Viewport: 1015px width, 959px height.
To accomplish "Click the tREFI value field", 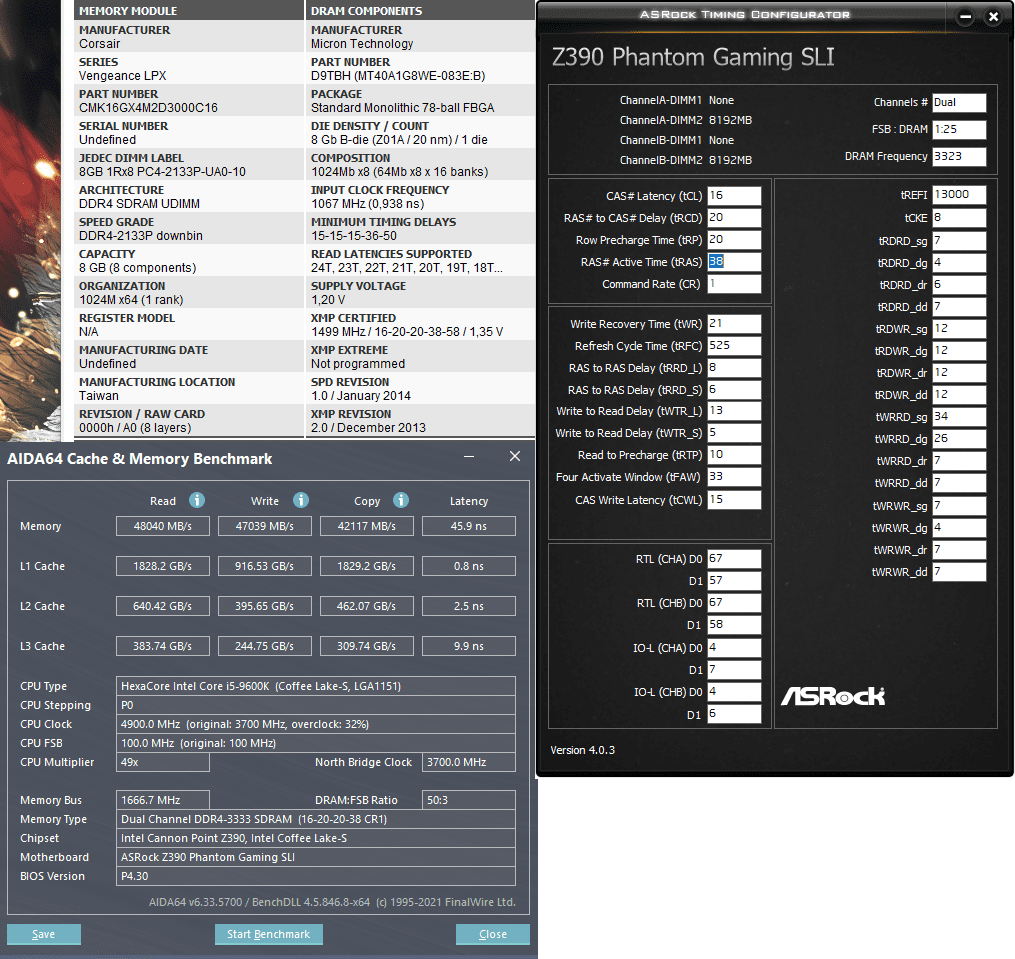I will [959, 194].
